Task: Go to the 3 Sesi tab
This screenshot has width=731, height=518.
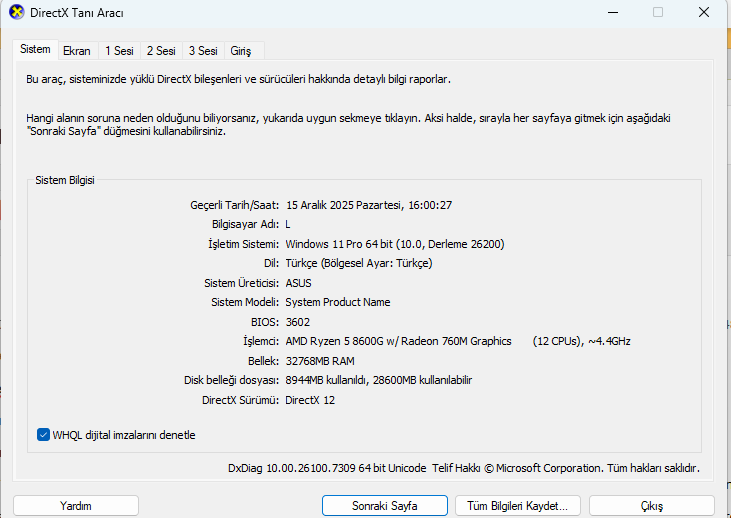Action: 202,51
